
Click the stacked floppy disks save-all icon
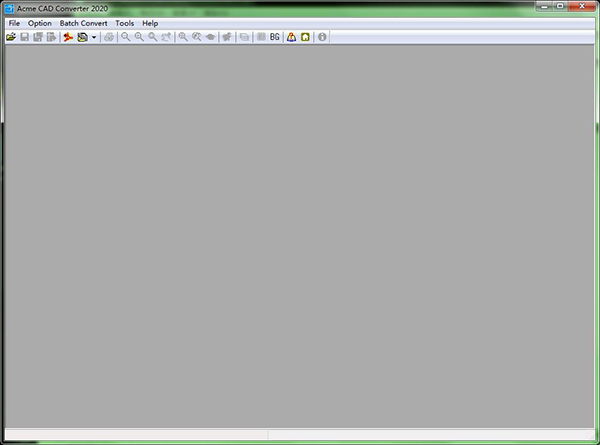38,37
